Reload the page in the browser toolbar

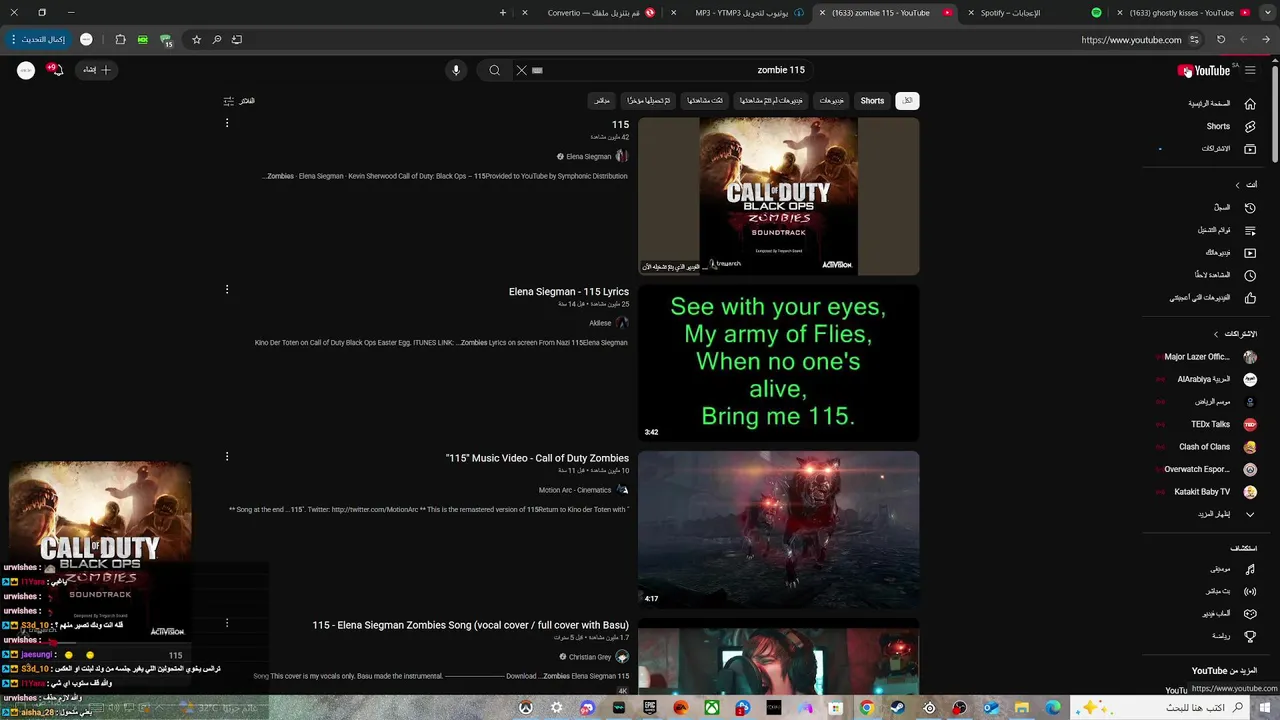click(x=1221, y=40)
